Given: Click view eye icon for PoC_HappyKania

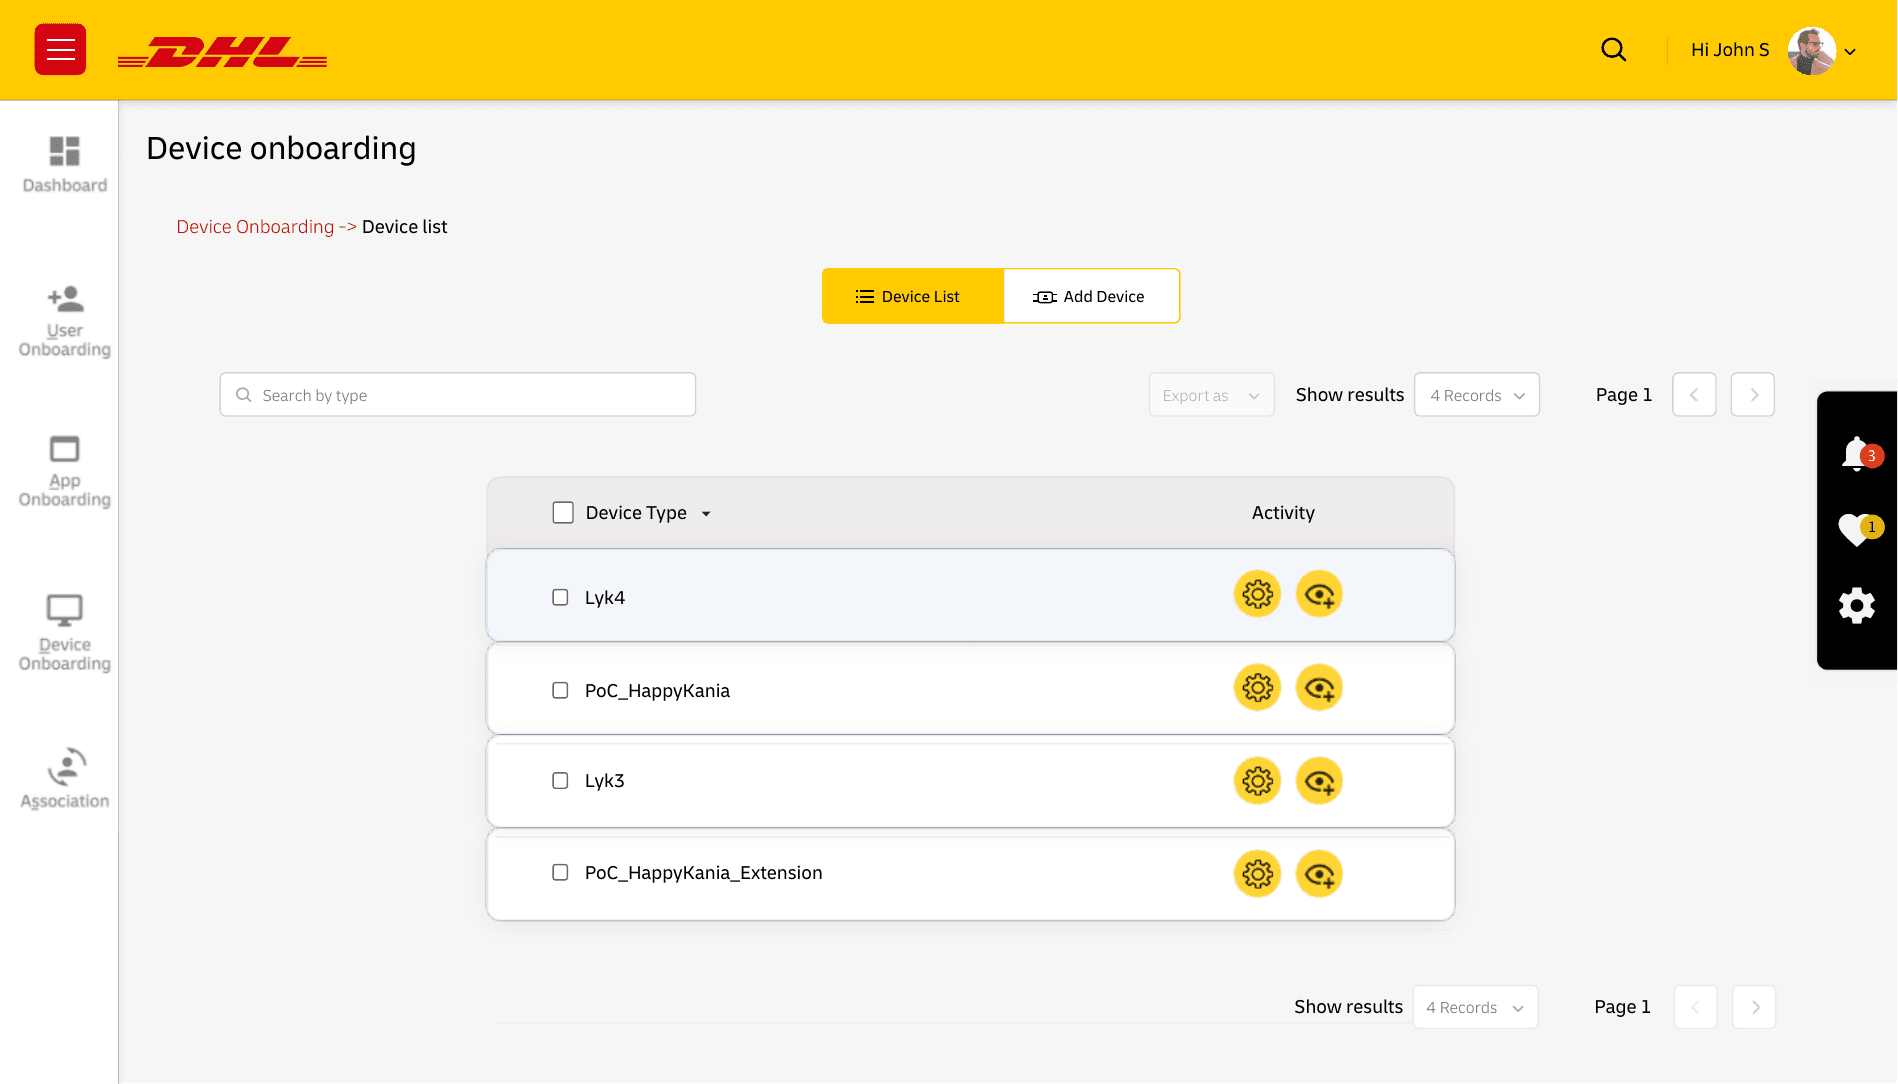Looking at the screenshot, I should point(1319,688).
